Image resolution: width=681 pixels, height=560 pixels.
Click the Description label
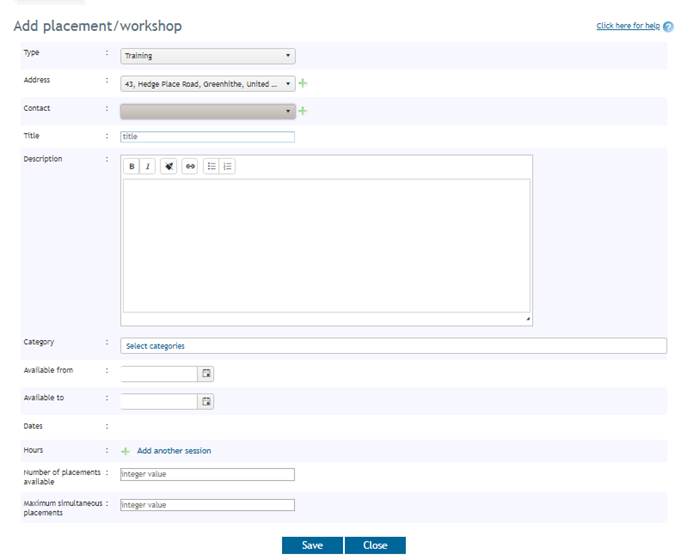[x=43, y=159]
